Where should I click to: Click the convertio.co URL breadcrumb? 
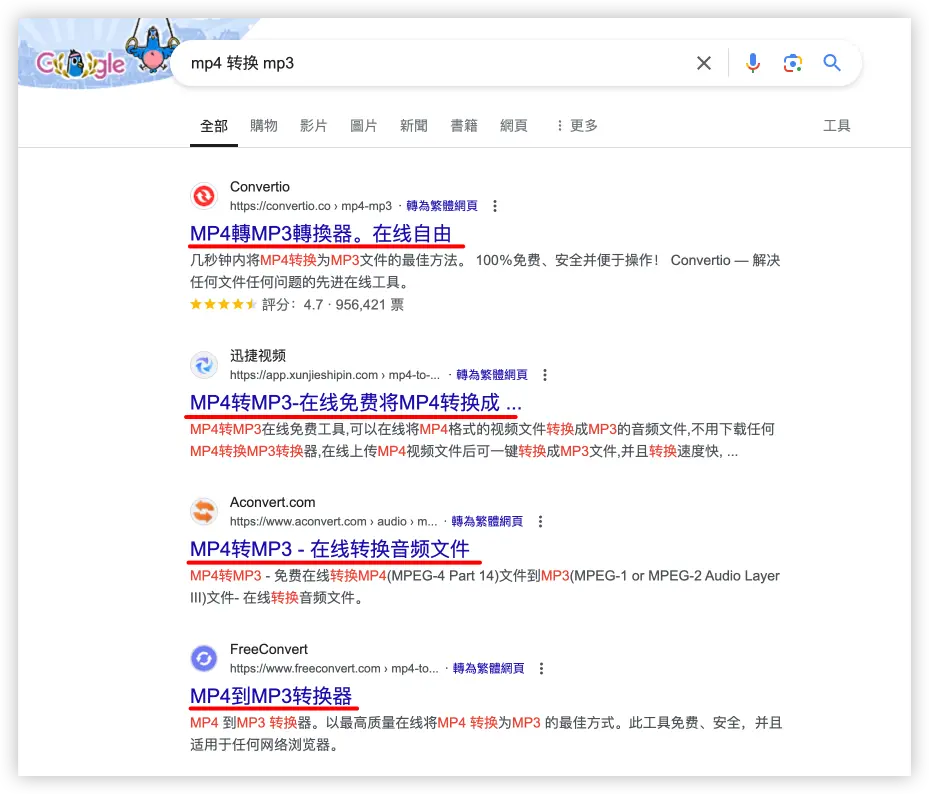tap(310, 206)
